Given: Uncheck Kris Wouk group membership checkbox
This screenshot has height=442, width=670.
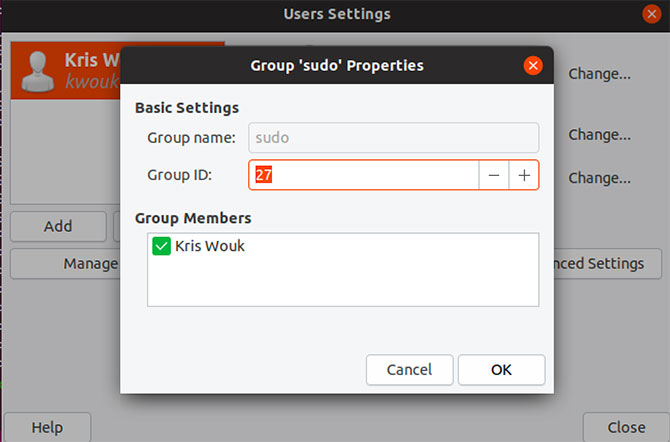Looking at the screenshot, I should pos(161,246).
